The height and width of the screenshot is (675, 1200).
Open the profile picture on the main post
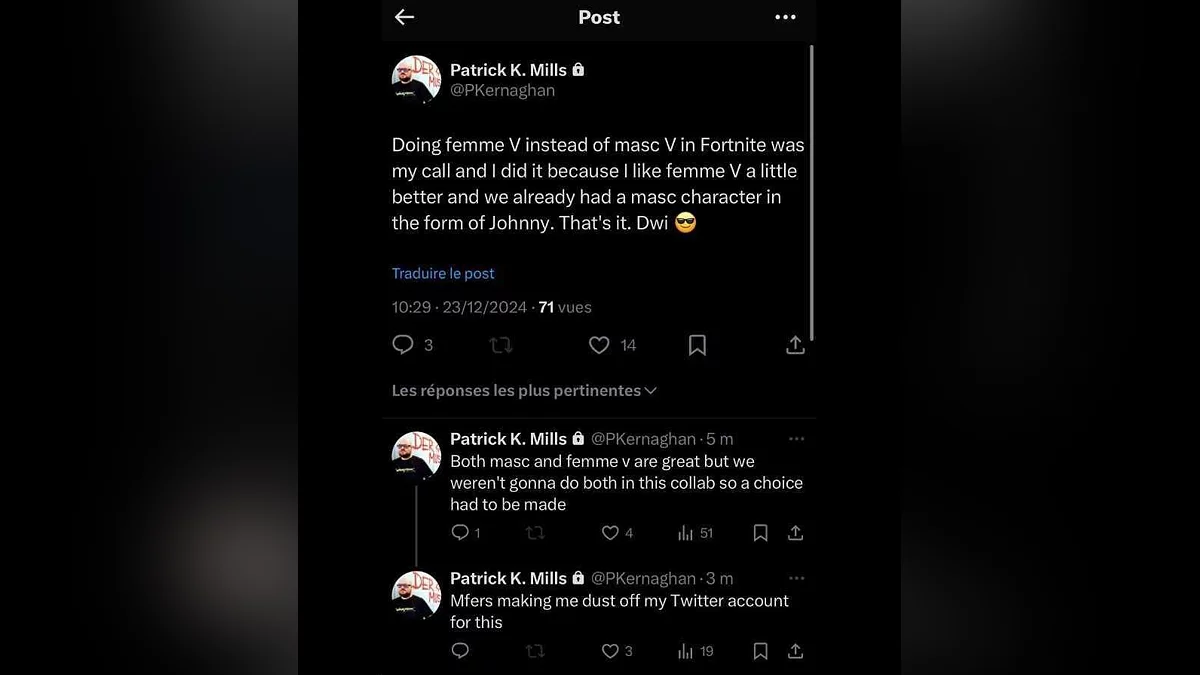tap(416, 80)
